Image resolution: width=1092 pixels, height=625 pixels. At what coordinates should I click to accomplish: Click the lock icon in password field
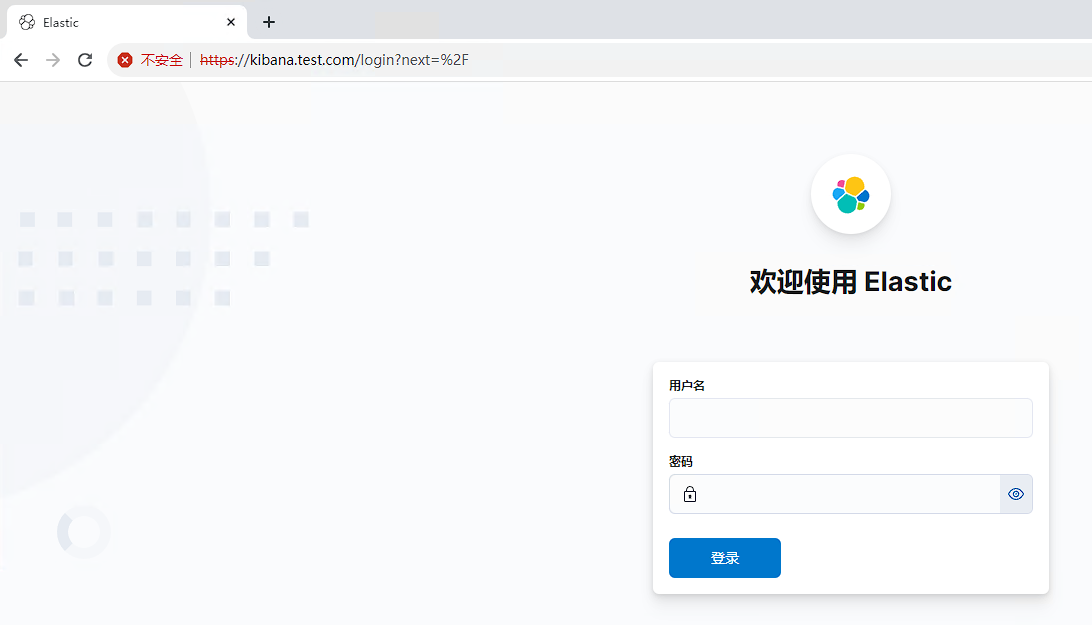(x=689, y=494)
